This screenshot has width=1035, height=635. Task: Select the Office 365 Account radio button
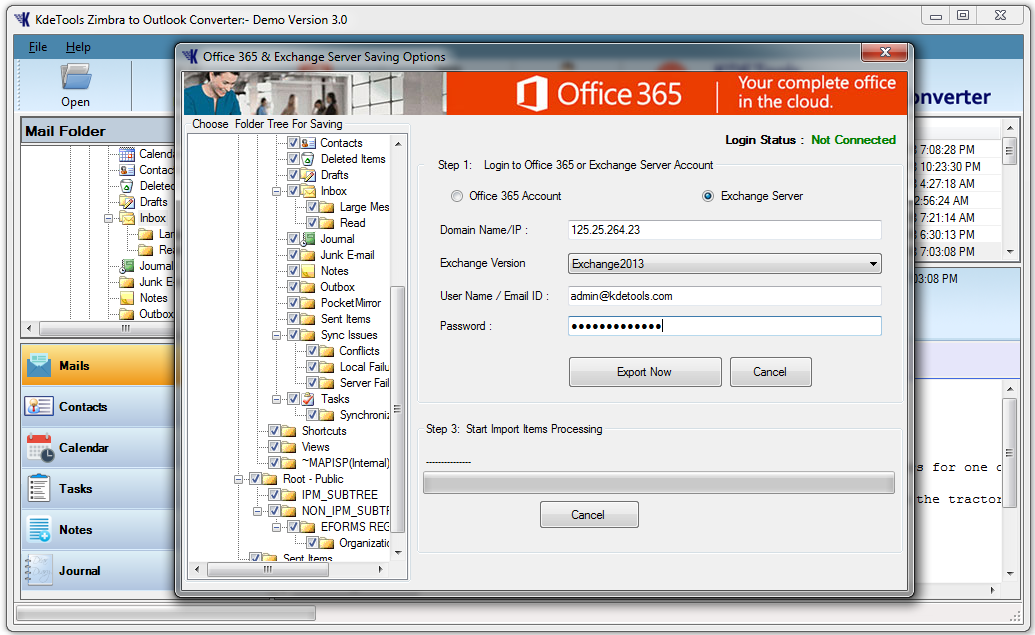(x=457, y=196)
